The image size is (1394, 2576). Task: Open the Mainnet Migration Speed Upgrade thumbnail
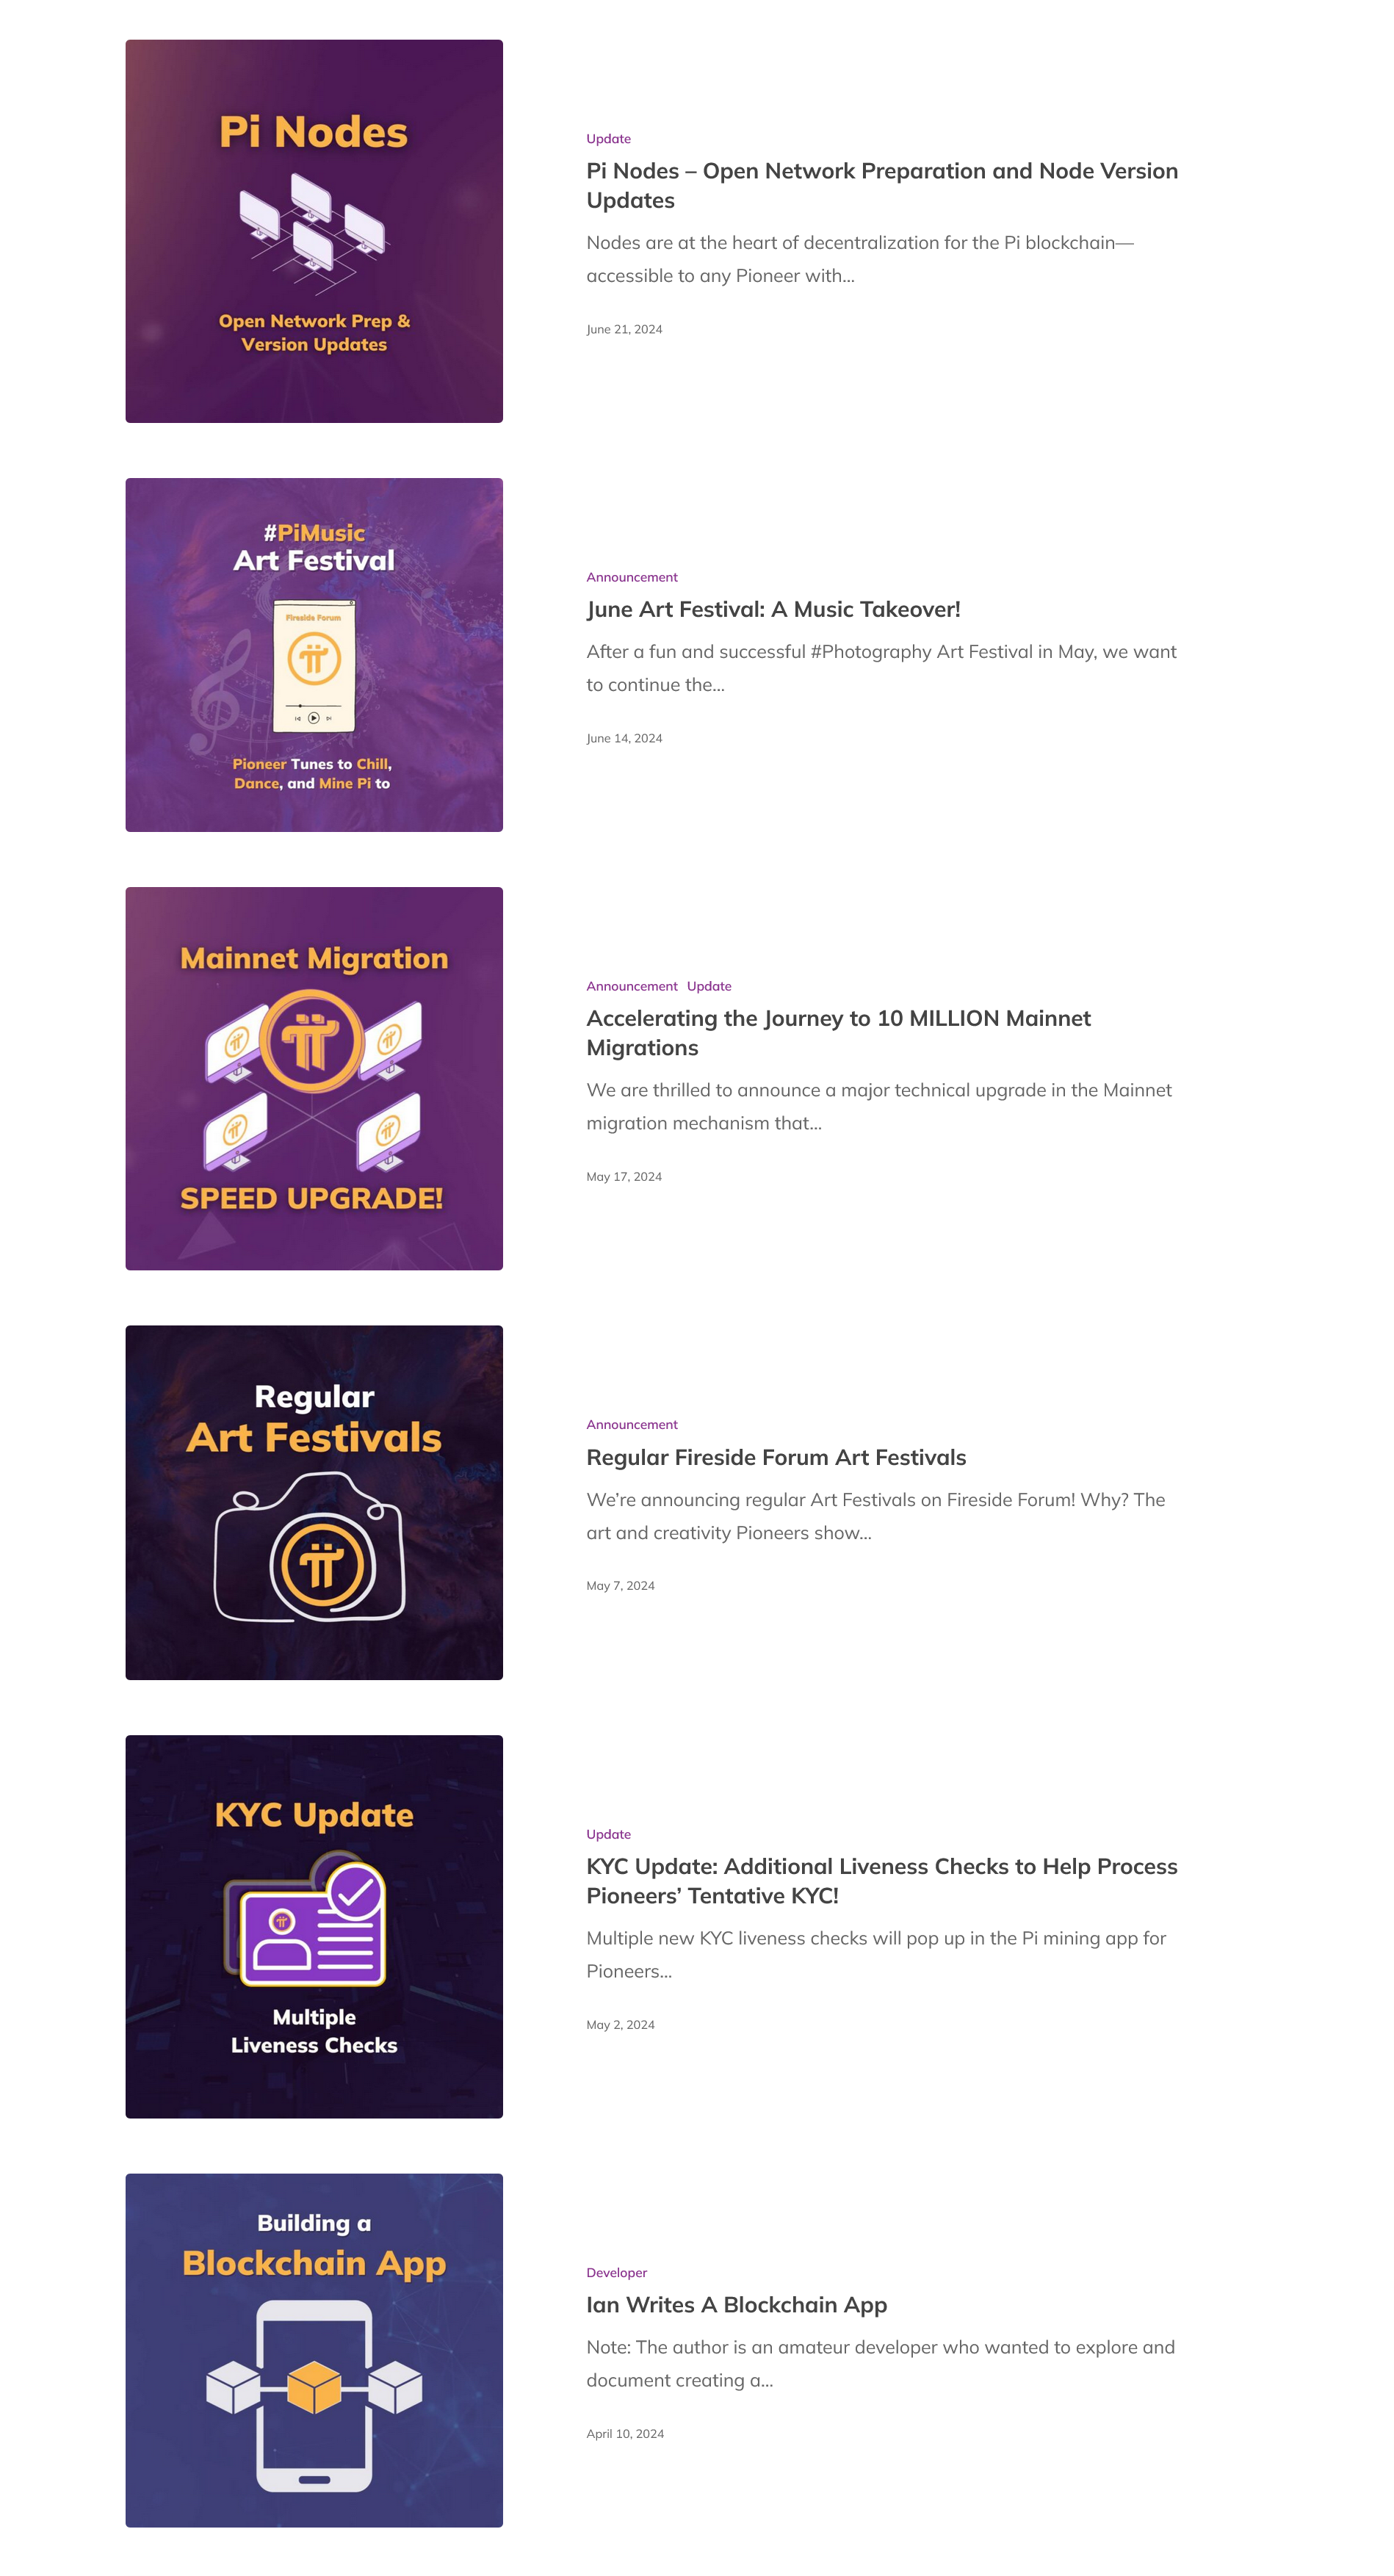[x=314, y=1078]
